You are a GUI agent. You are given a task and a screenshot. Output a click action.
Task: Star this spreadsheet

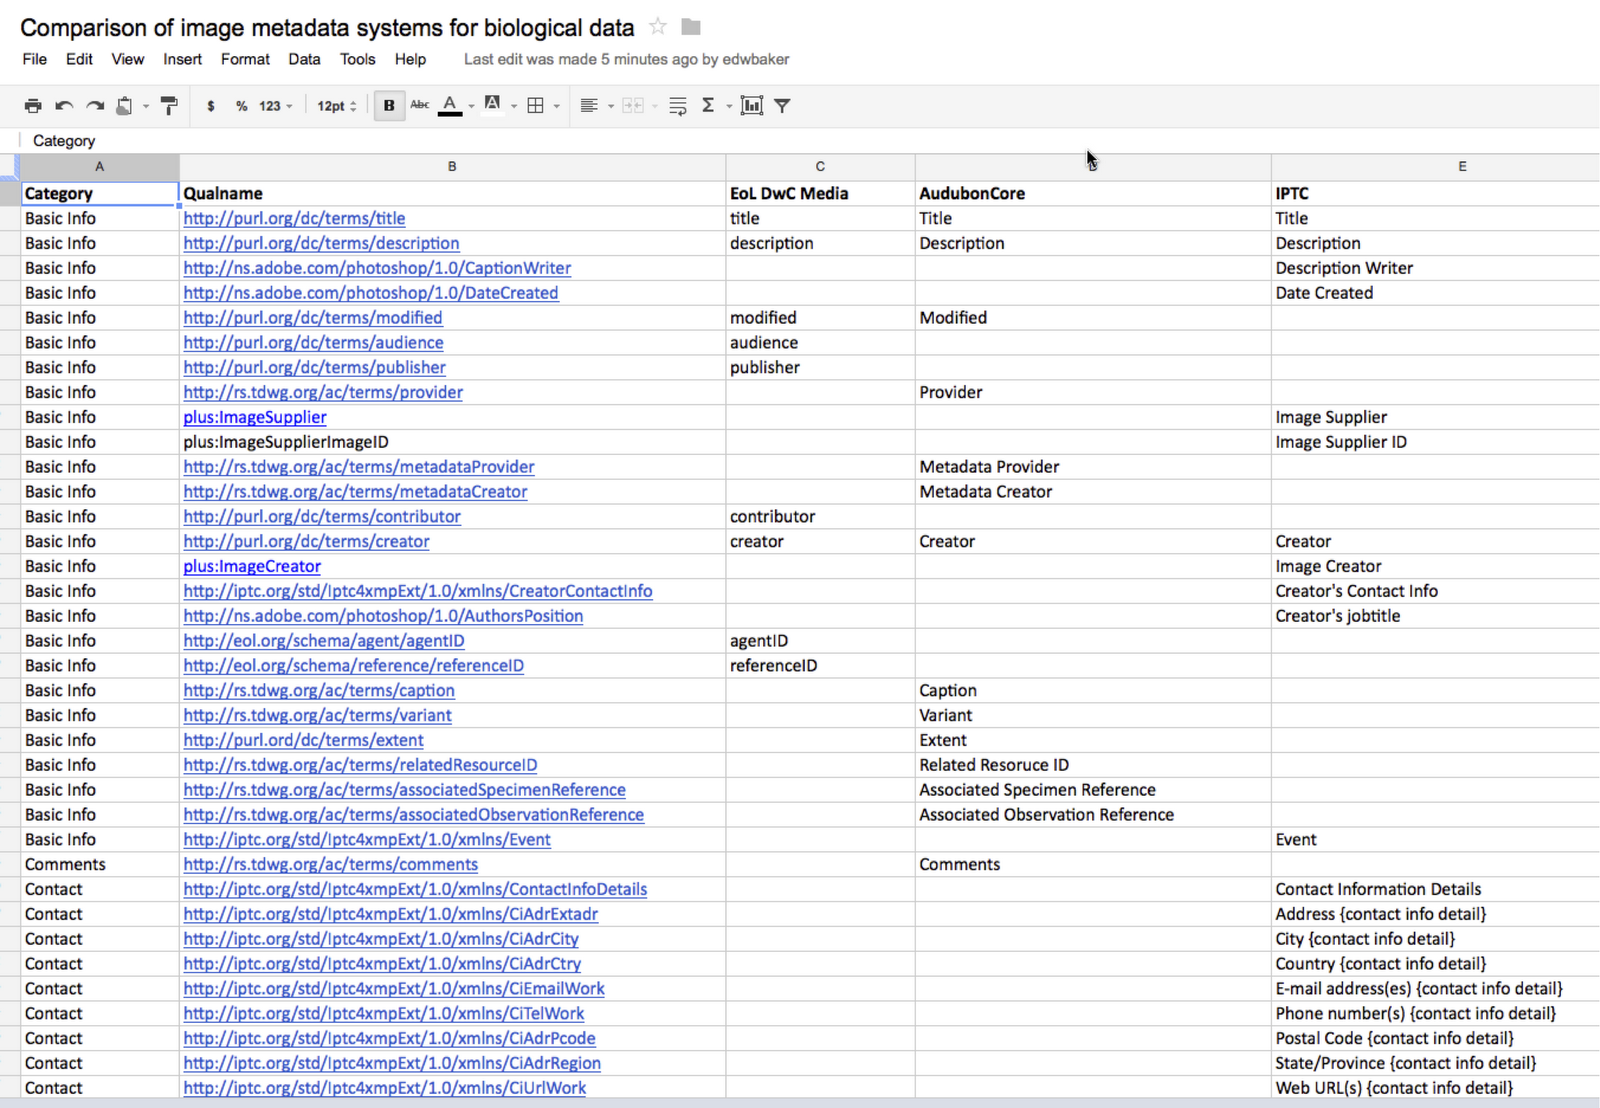point(658,27)
